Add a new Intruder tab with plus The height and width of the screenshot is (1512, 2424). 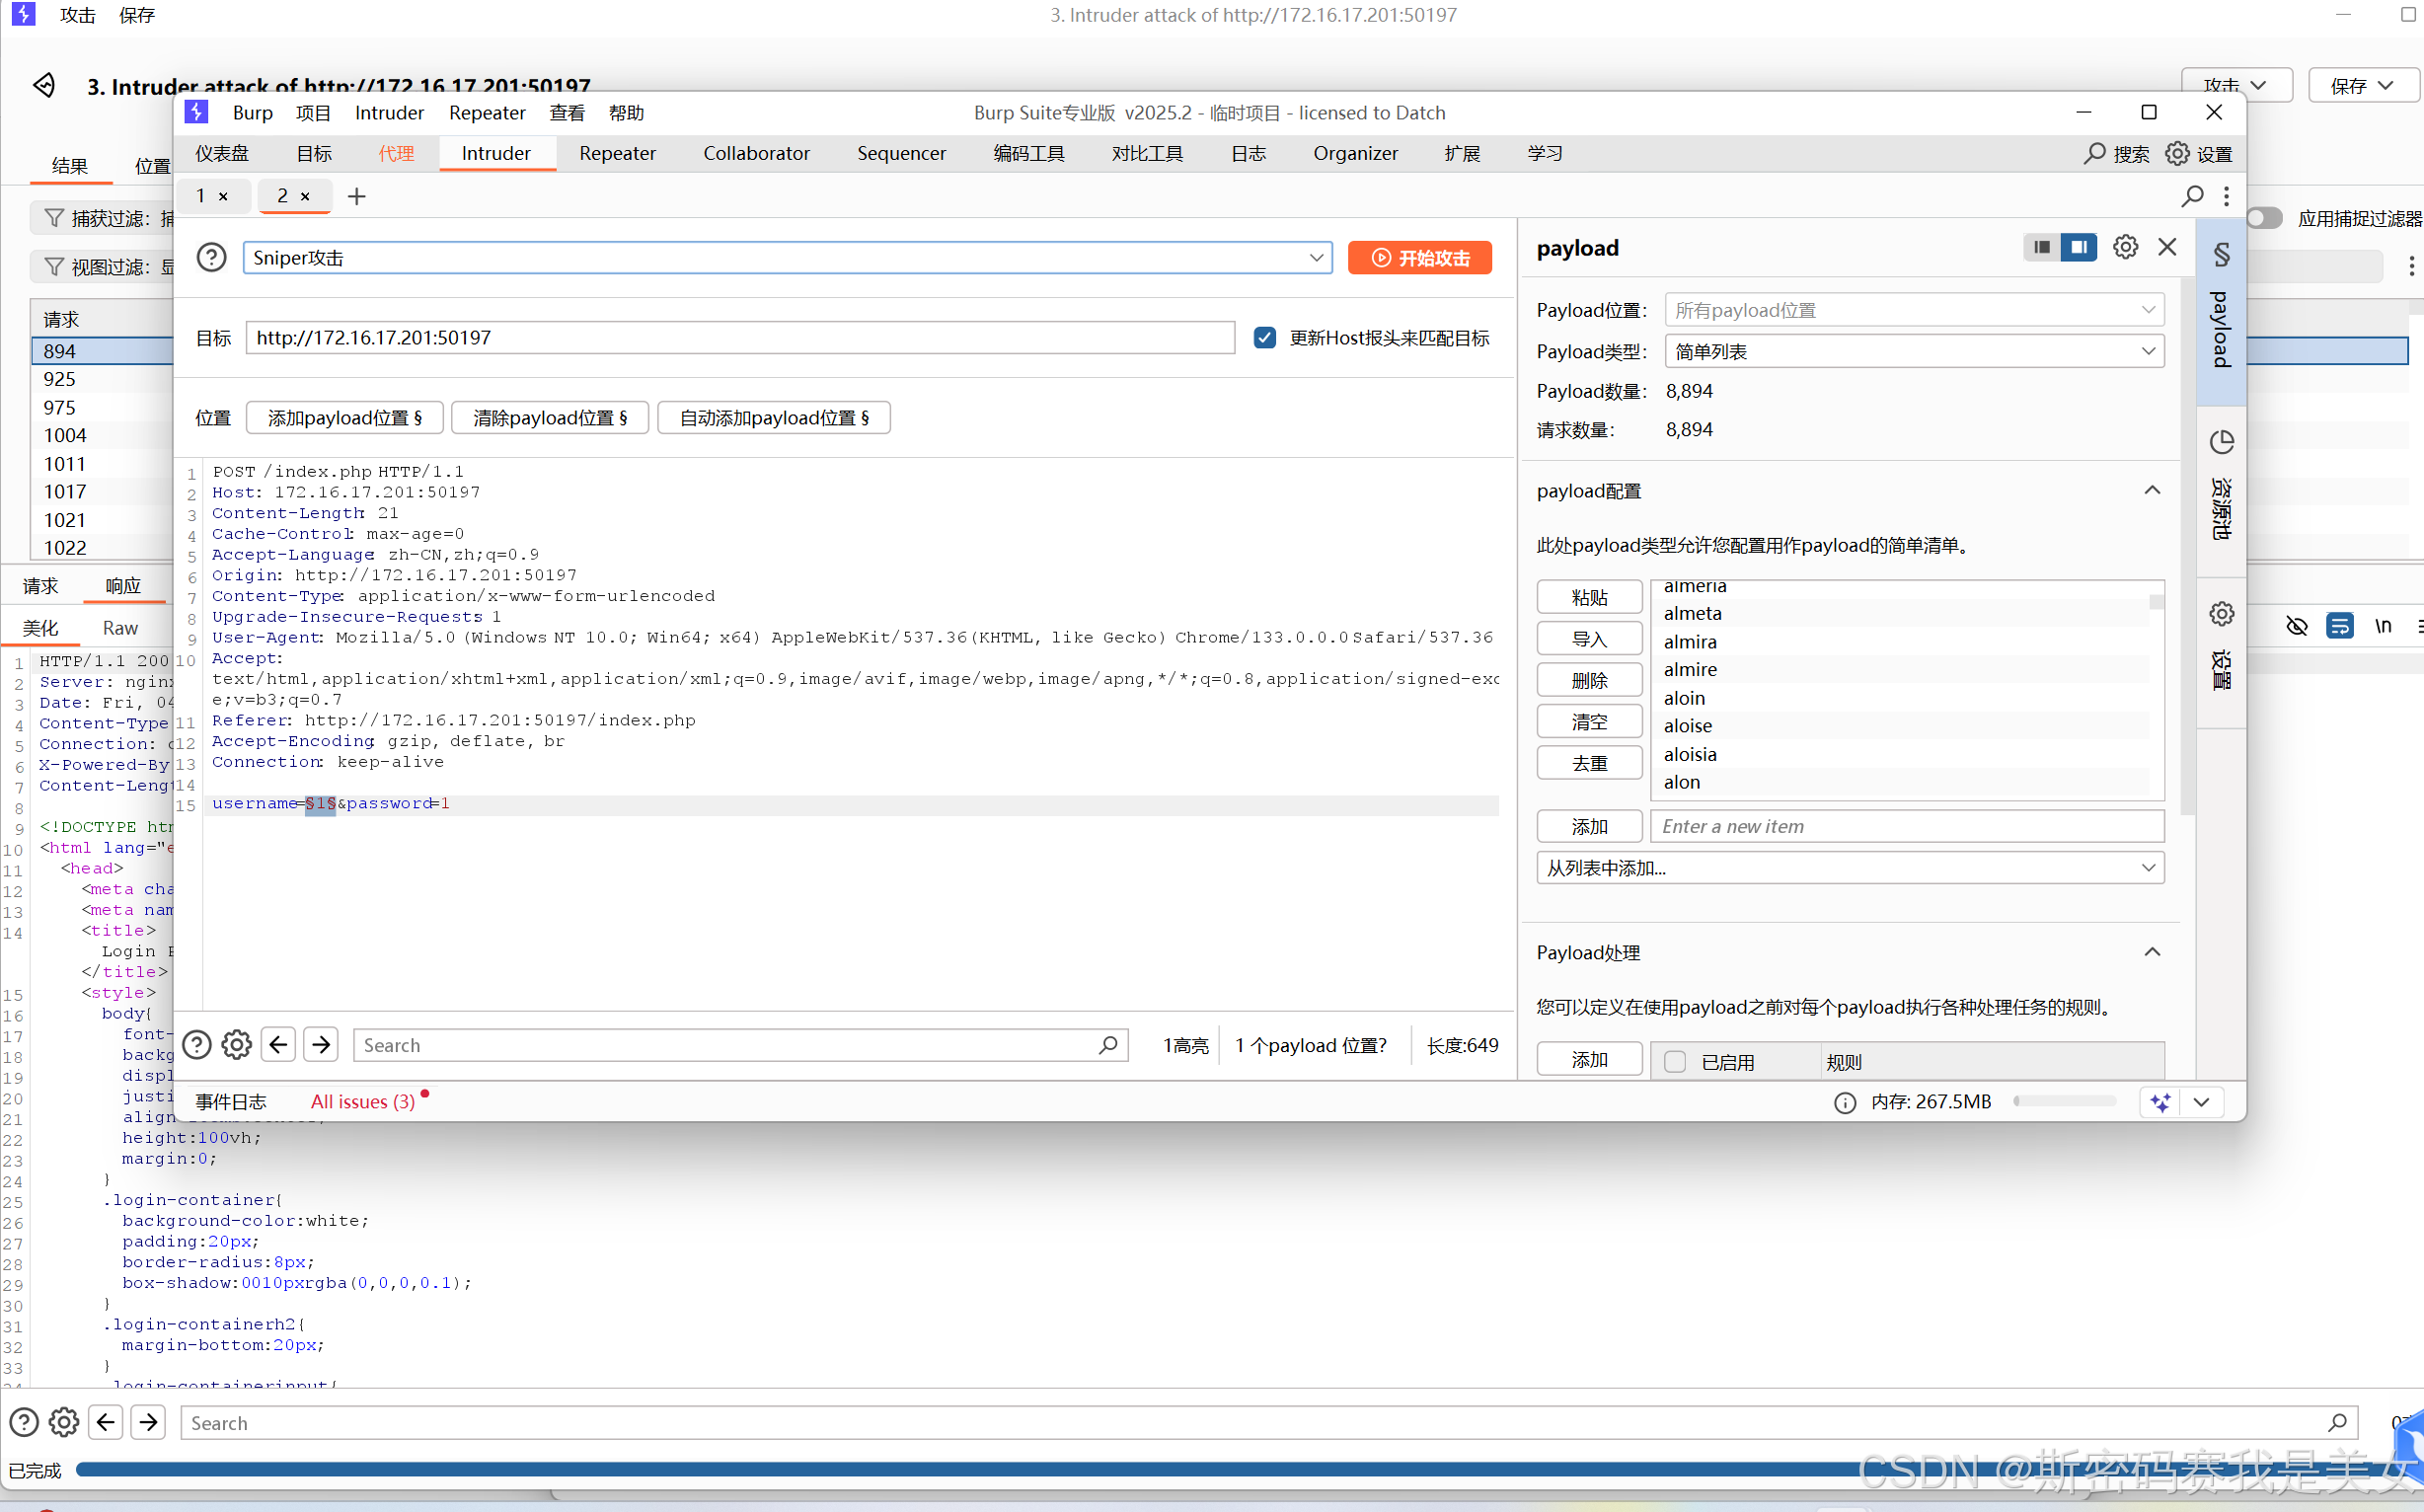pyautogui.click(x=357, y=196)
